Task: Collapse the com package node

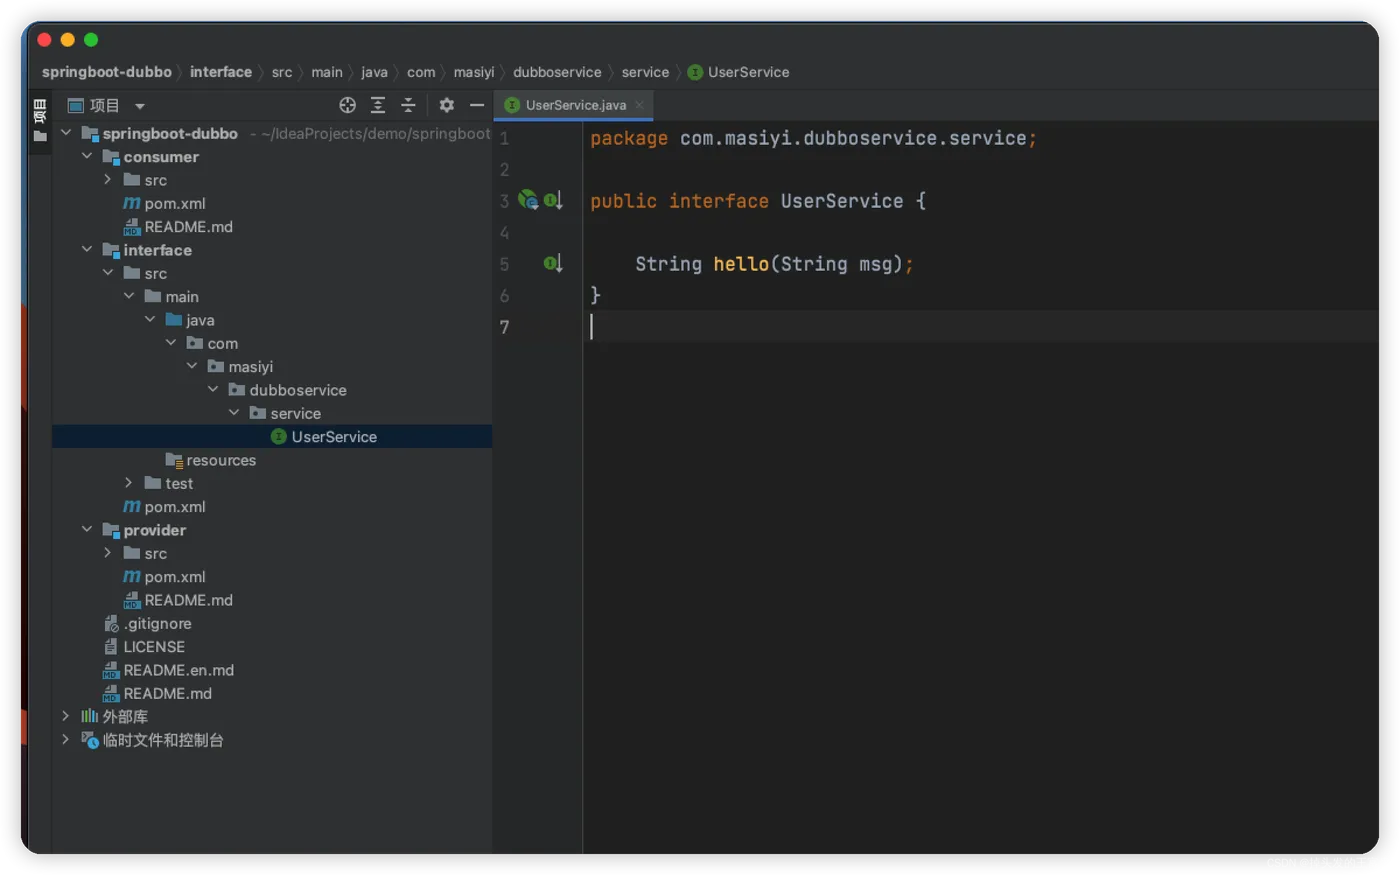Action: click(x=171, y=343)
